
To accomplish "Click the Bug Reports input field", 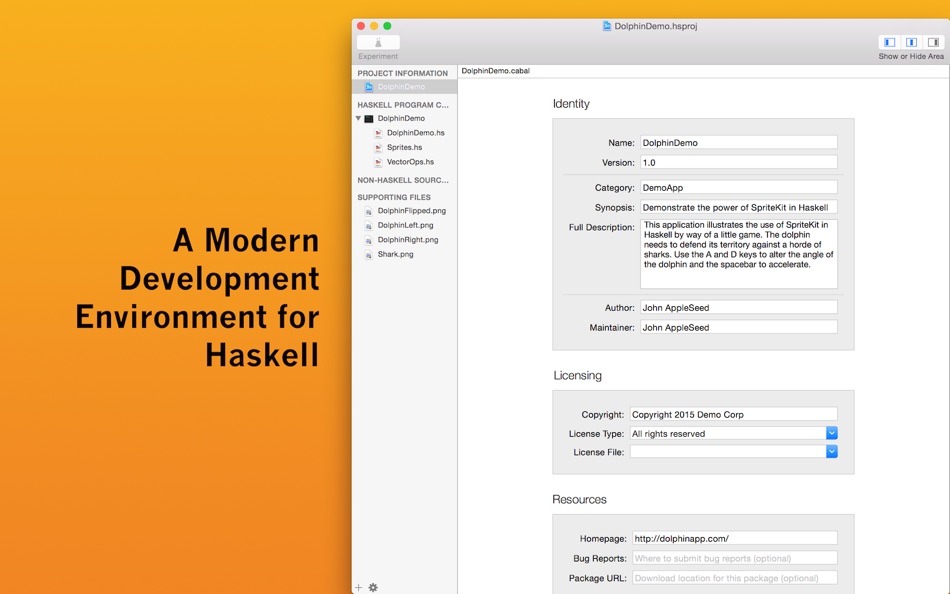I will [x=735, y=558].
